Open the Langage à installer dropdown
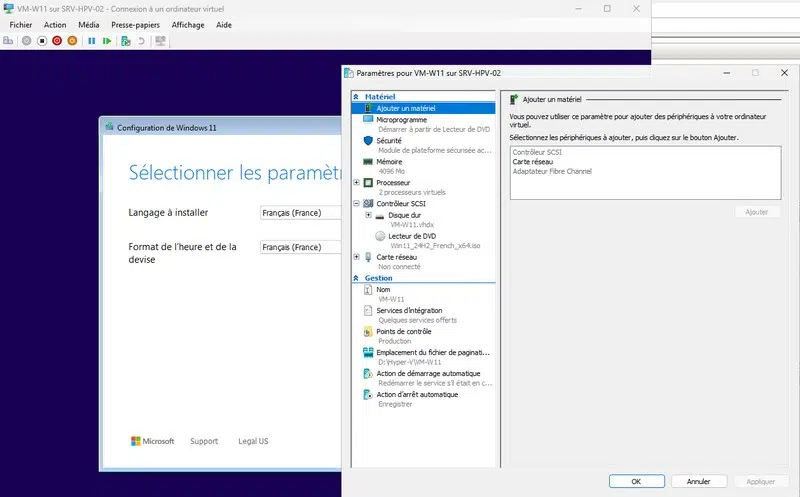The width and height of the screenshot is (800, 497). click(x=300, y=213)
